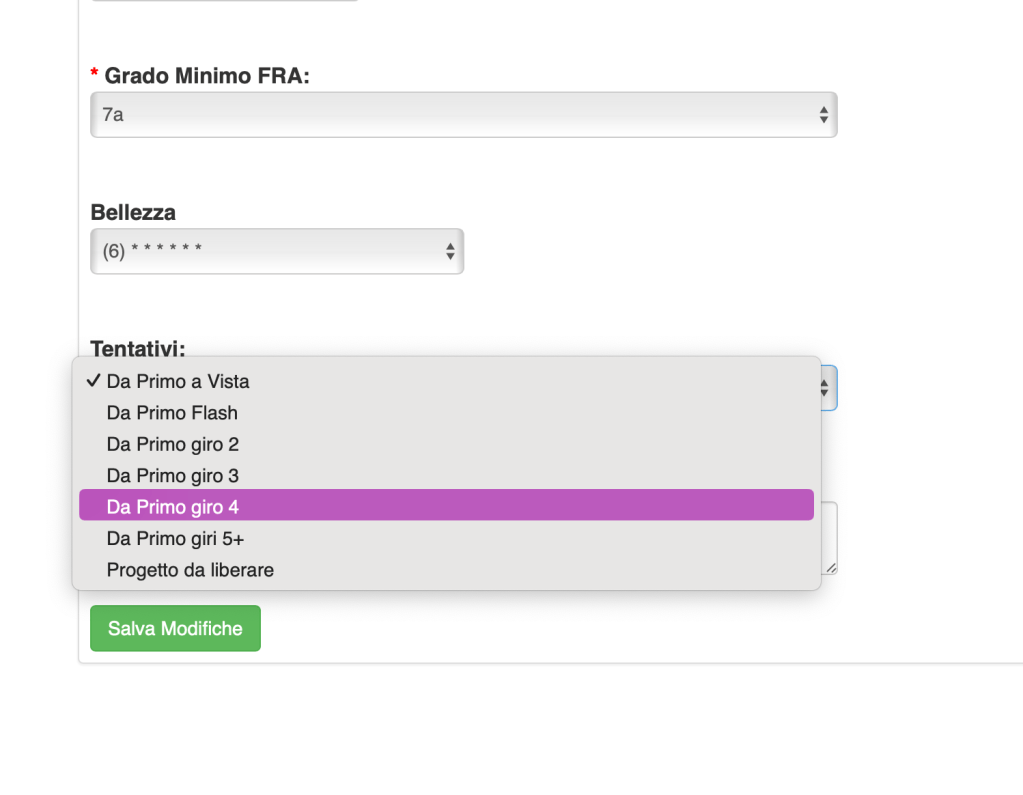Collapse the Tentativi dropdown via its arrows

coord(826,387)
